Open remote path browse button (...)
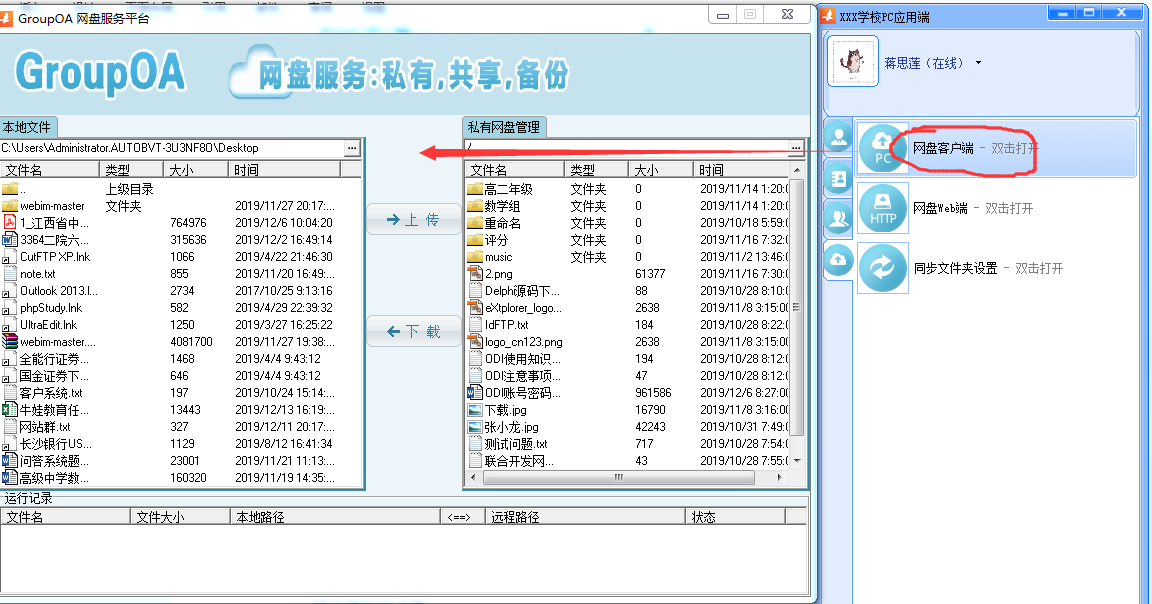This screenshot has height=604, width=1152. coord(796,148)
